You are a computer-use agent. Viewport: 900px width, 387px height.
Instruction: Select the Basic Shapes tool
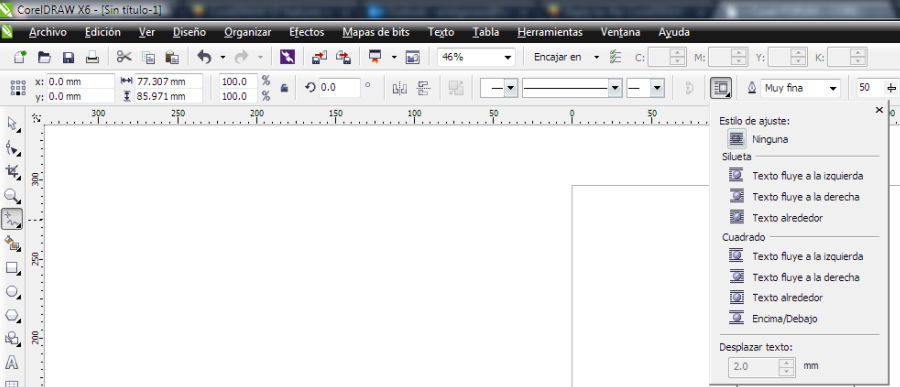tap(13, 339)
